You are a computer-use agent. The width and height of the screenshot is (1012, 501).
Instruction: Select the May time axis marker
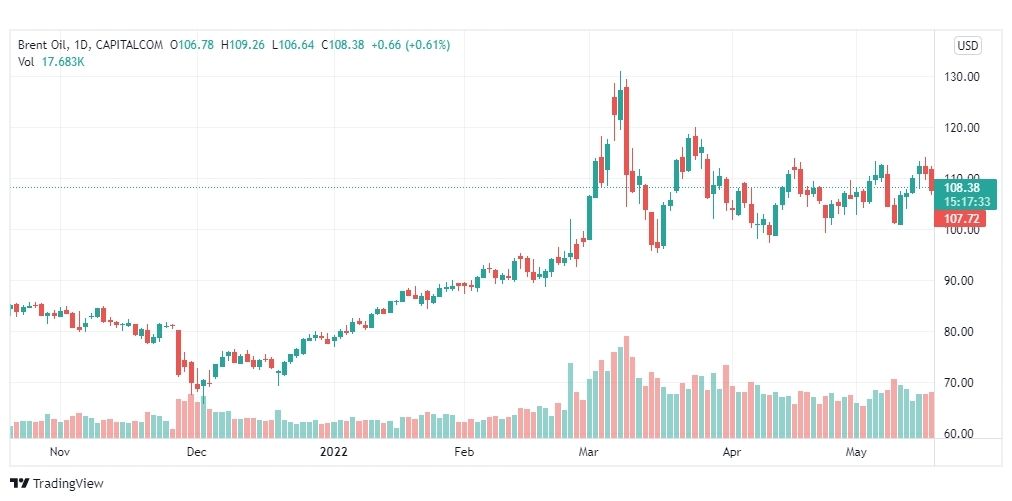[x=856, y=452]
